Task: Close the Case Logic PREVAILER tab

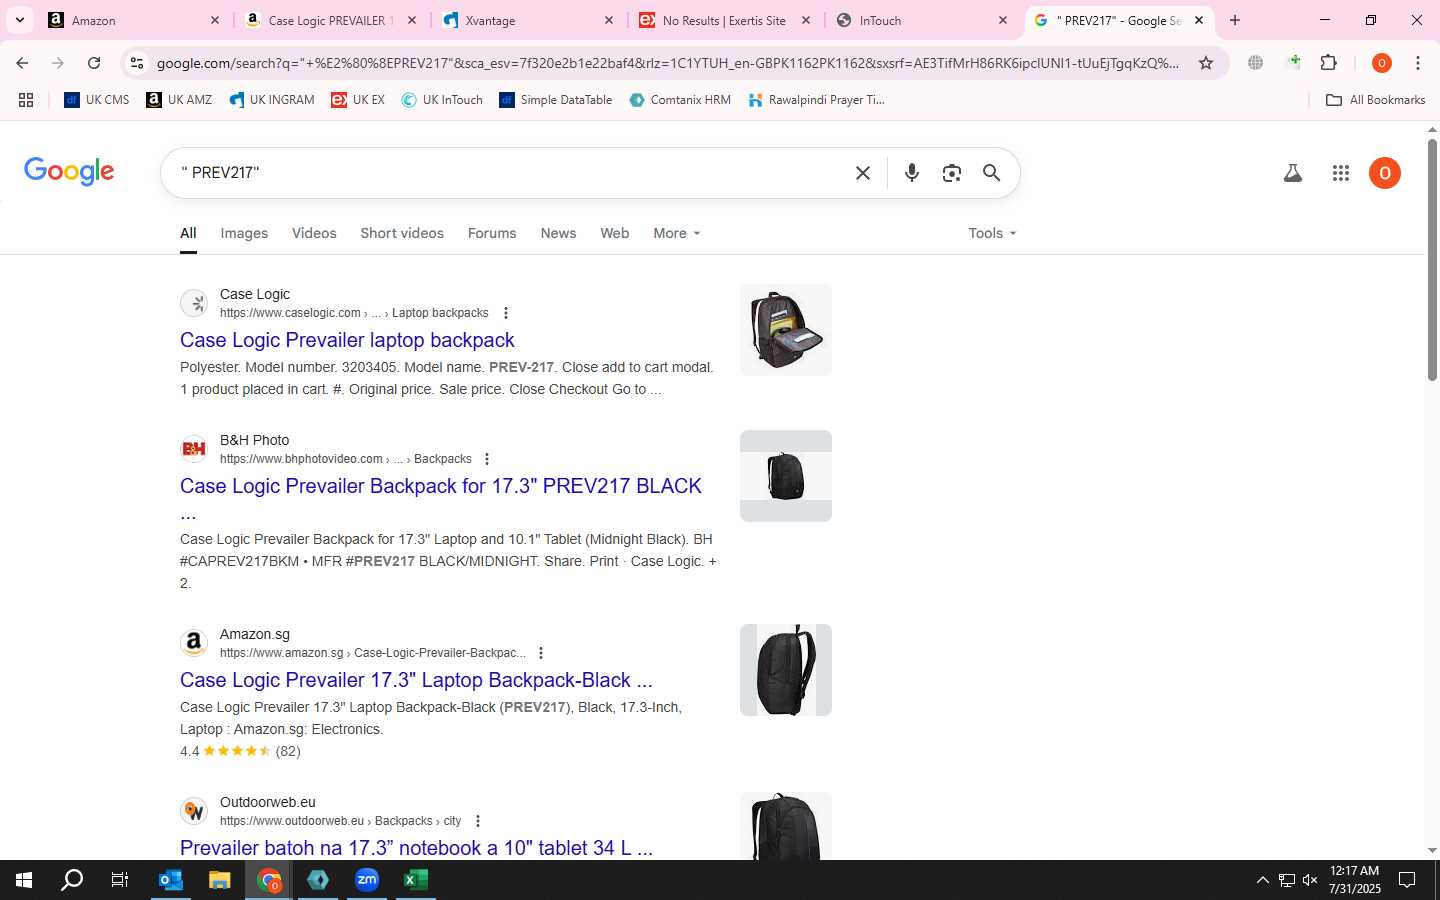Action: tap(412, 20)
